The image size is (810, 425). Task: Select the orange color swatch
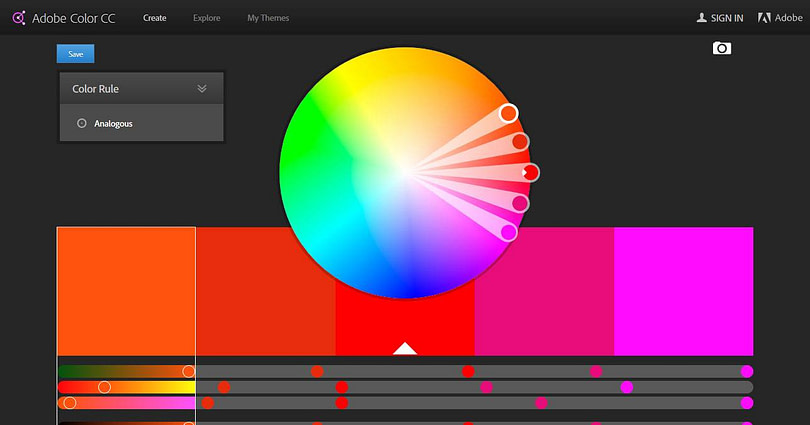point(126,291)
